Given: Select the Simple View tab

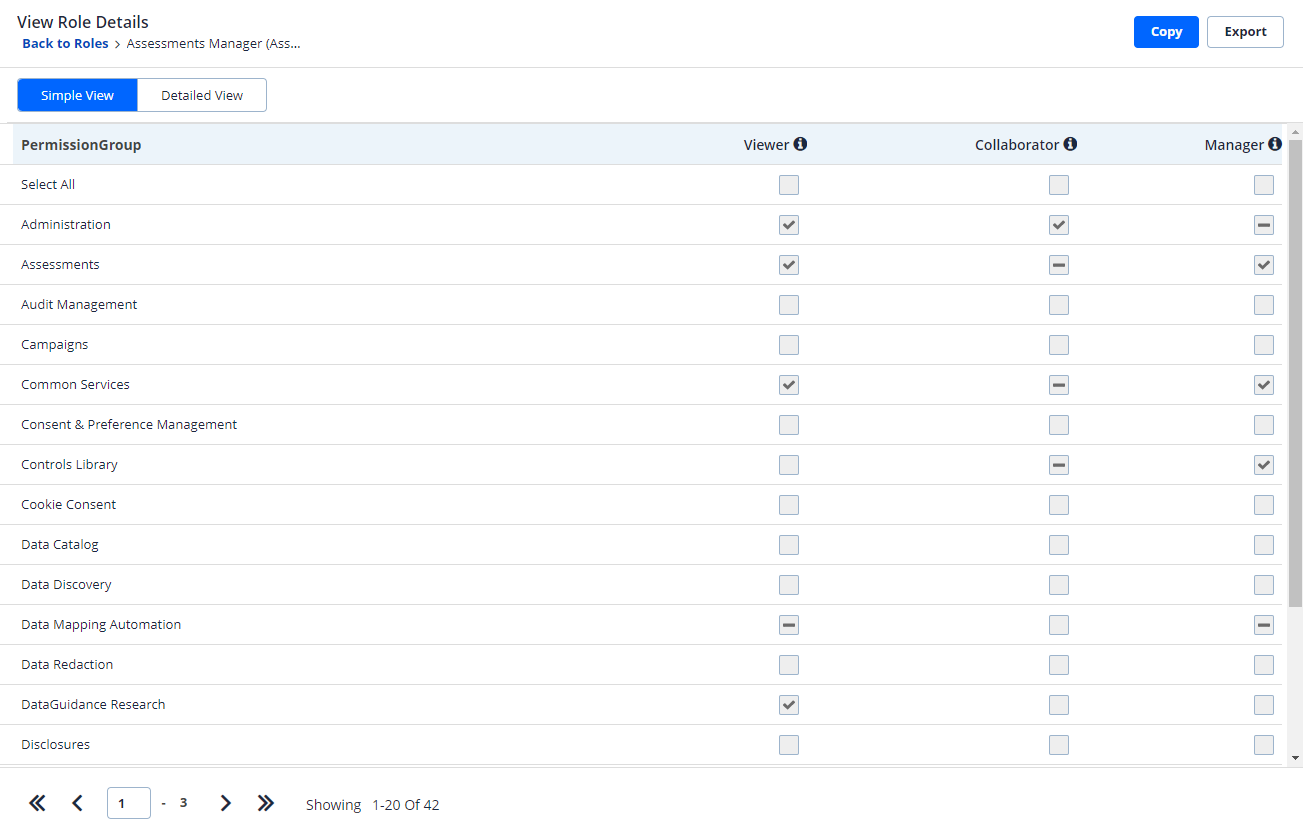Looking at the screenshot, I should (77, 95).
